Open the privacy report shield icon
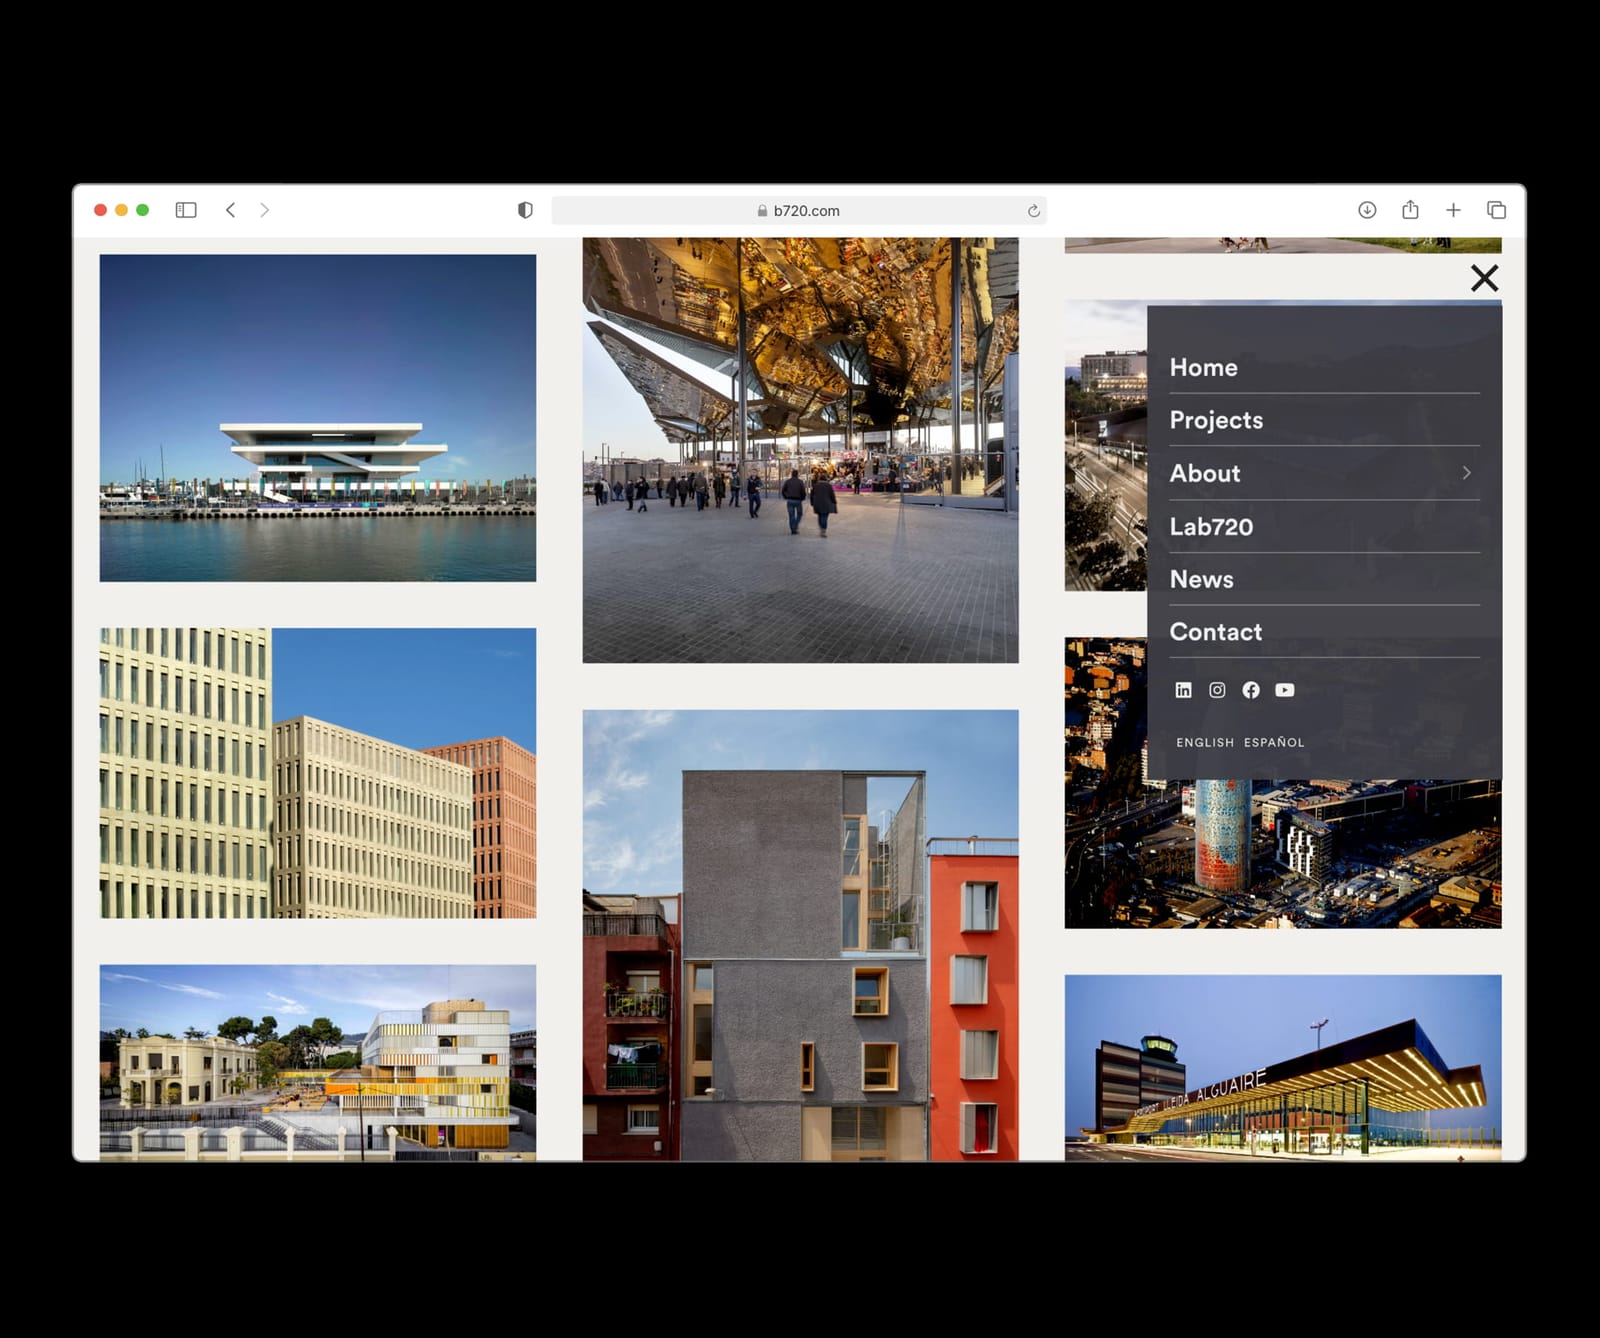The width and height of the screenshot is (1600, 1338). pos(525,210)
